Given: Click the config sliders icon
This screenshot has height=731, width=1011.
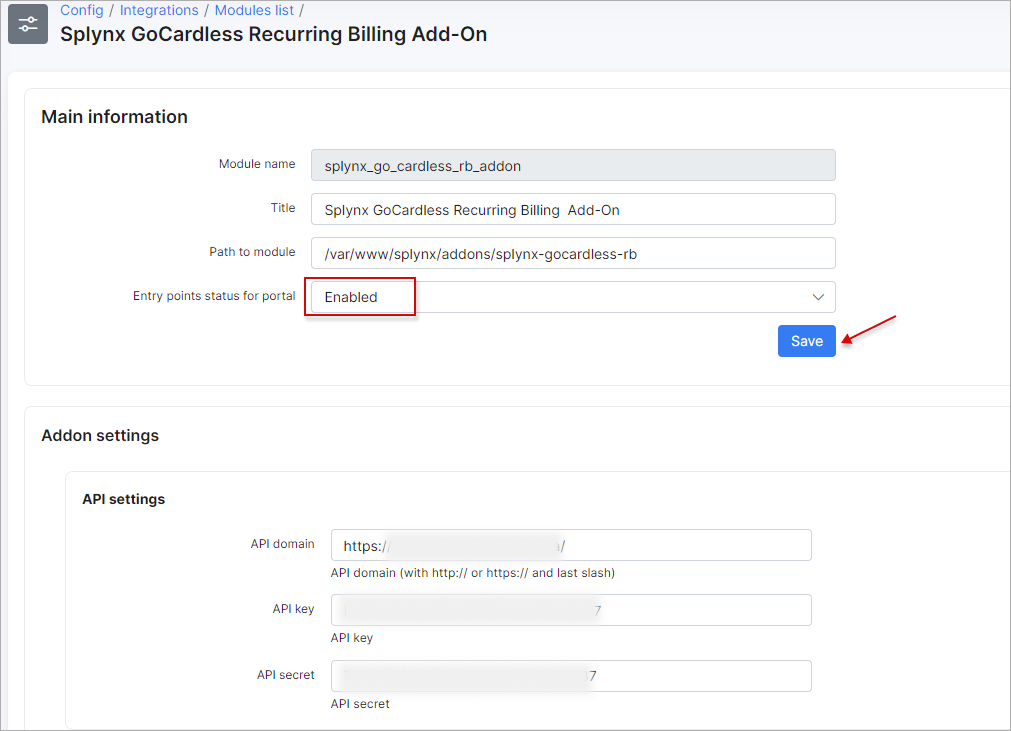Looking at the screenshot, I should (28, 23).
